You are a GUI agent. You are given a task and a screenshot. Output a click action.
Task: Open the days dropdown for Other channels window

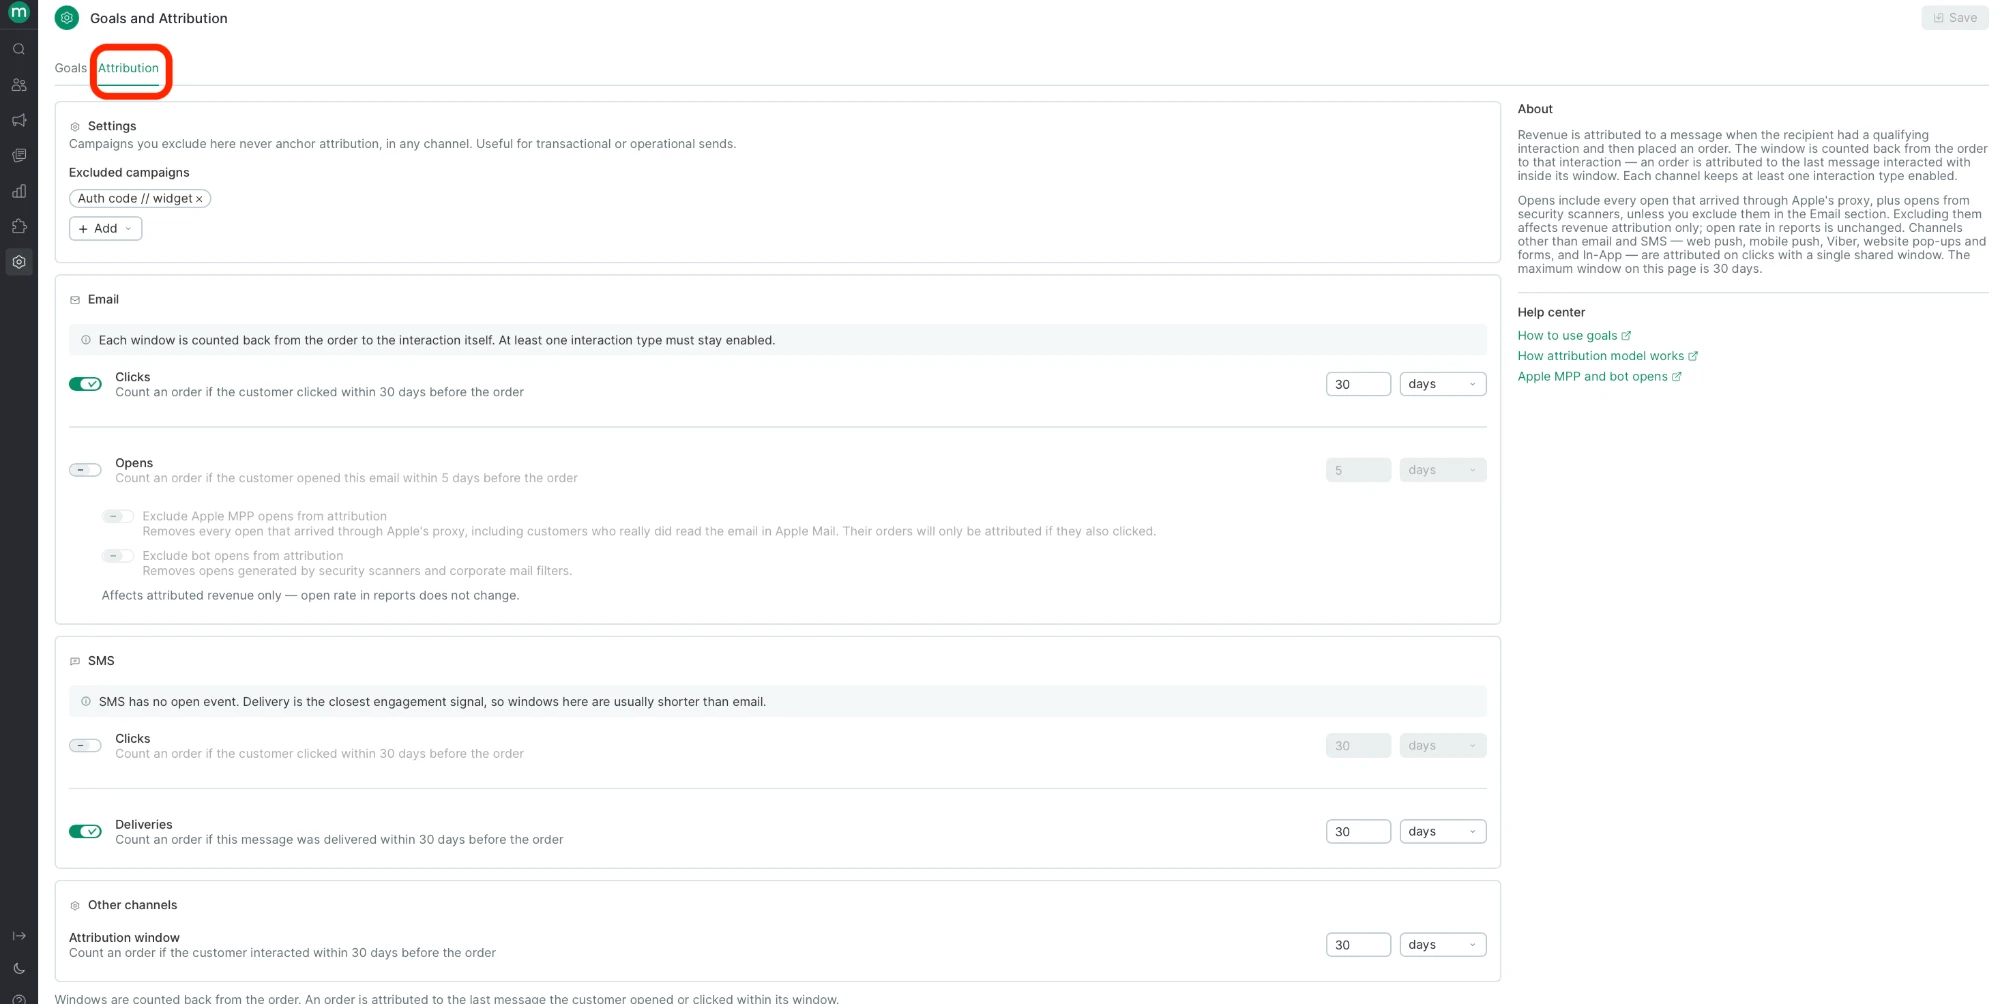pyautogui.click(x=1442, y=945)
